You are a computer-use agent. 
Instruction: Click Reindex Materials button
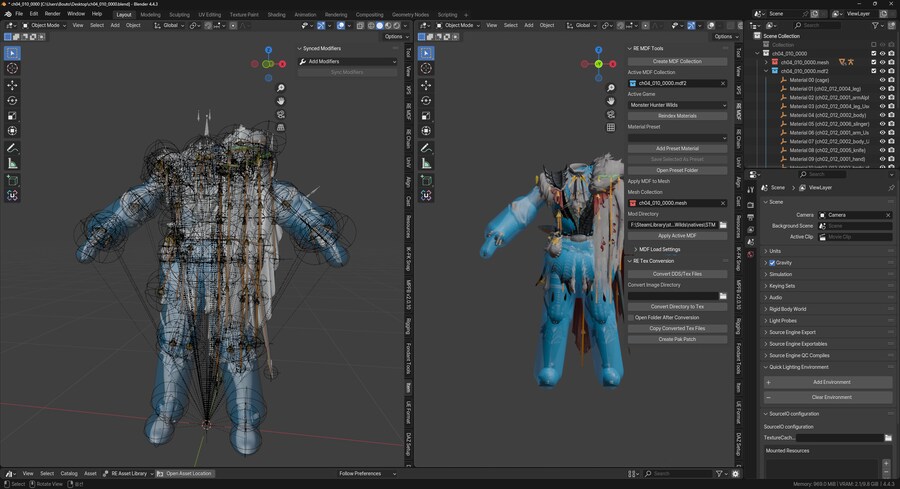pos(677,116)
